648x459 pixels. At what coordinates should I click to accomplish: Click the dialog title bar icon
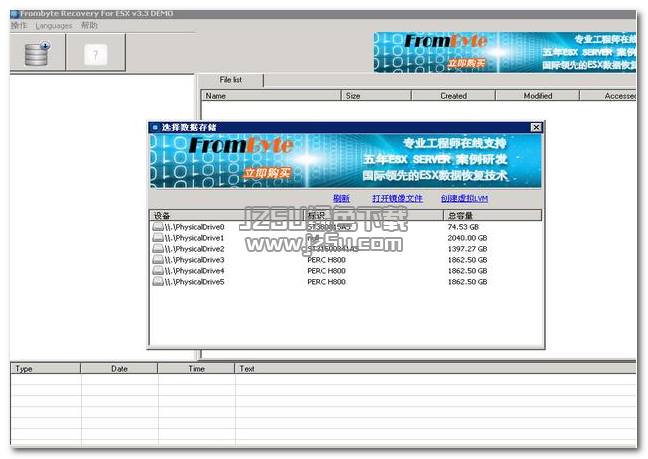[155, 127]
